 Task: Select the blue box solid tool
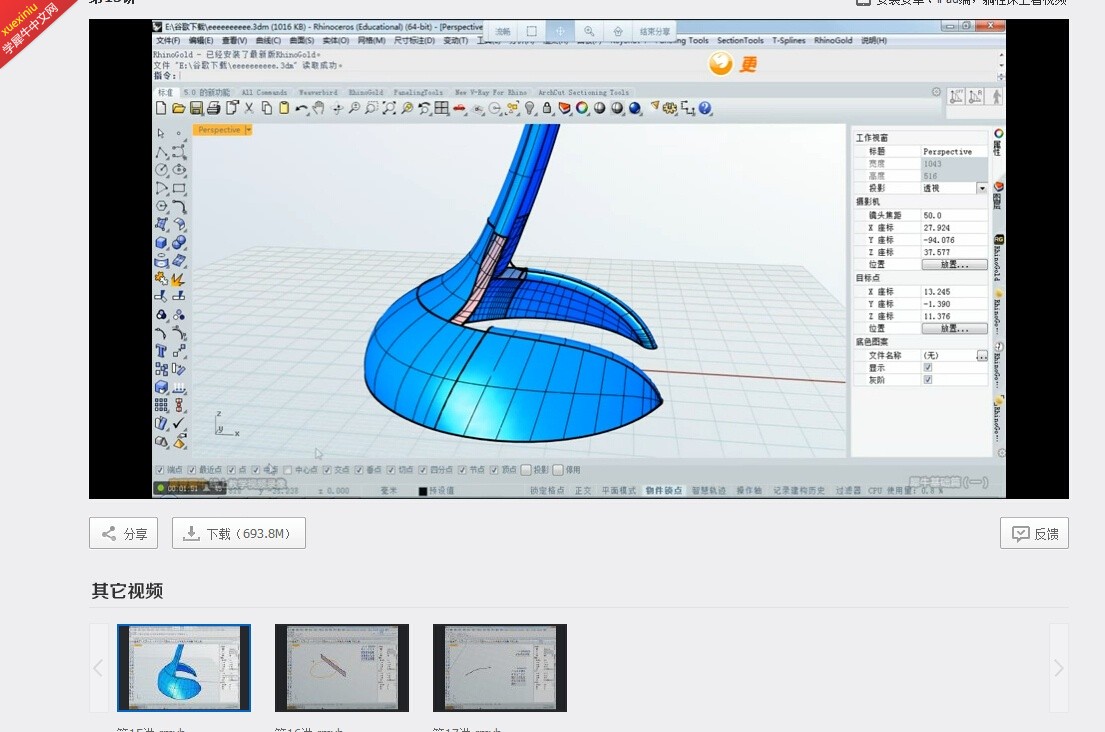tap(161, 242)
